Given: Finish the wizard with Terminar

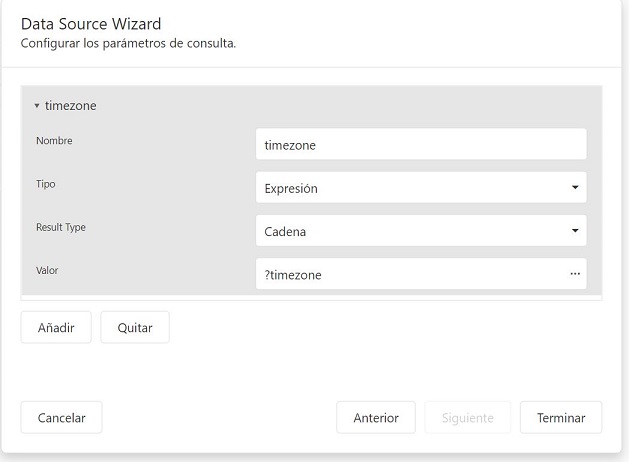Looking at the screenshot, I should tap(561, 417).
